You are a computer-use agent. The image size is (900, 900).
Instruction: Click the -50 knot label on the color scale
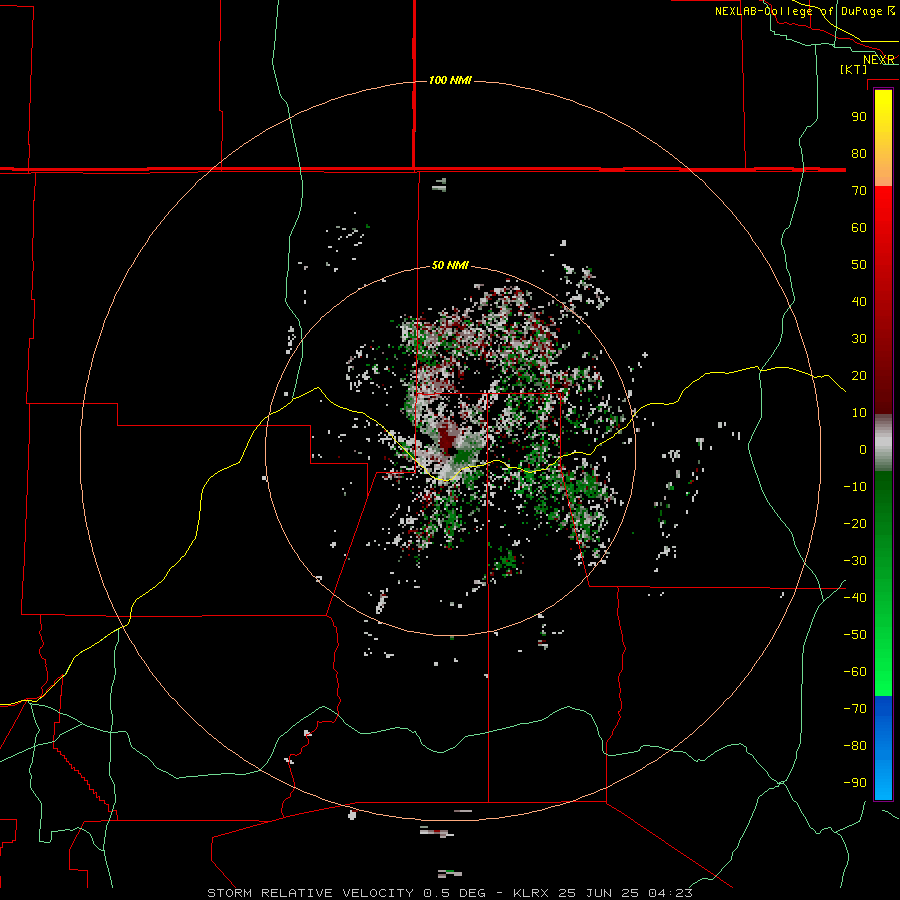pyautogui.click(x=855, y=635)
